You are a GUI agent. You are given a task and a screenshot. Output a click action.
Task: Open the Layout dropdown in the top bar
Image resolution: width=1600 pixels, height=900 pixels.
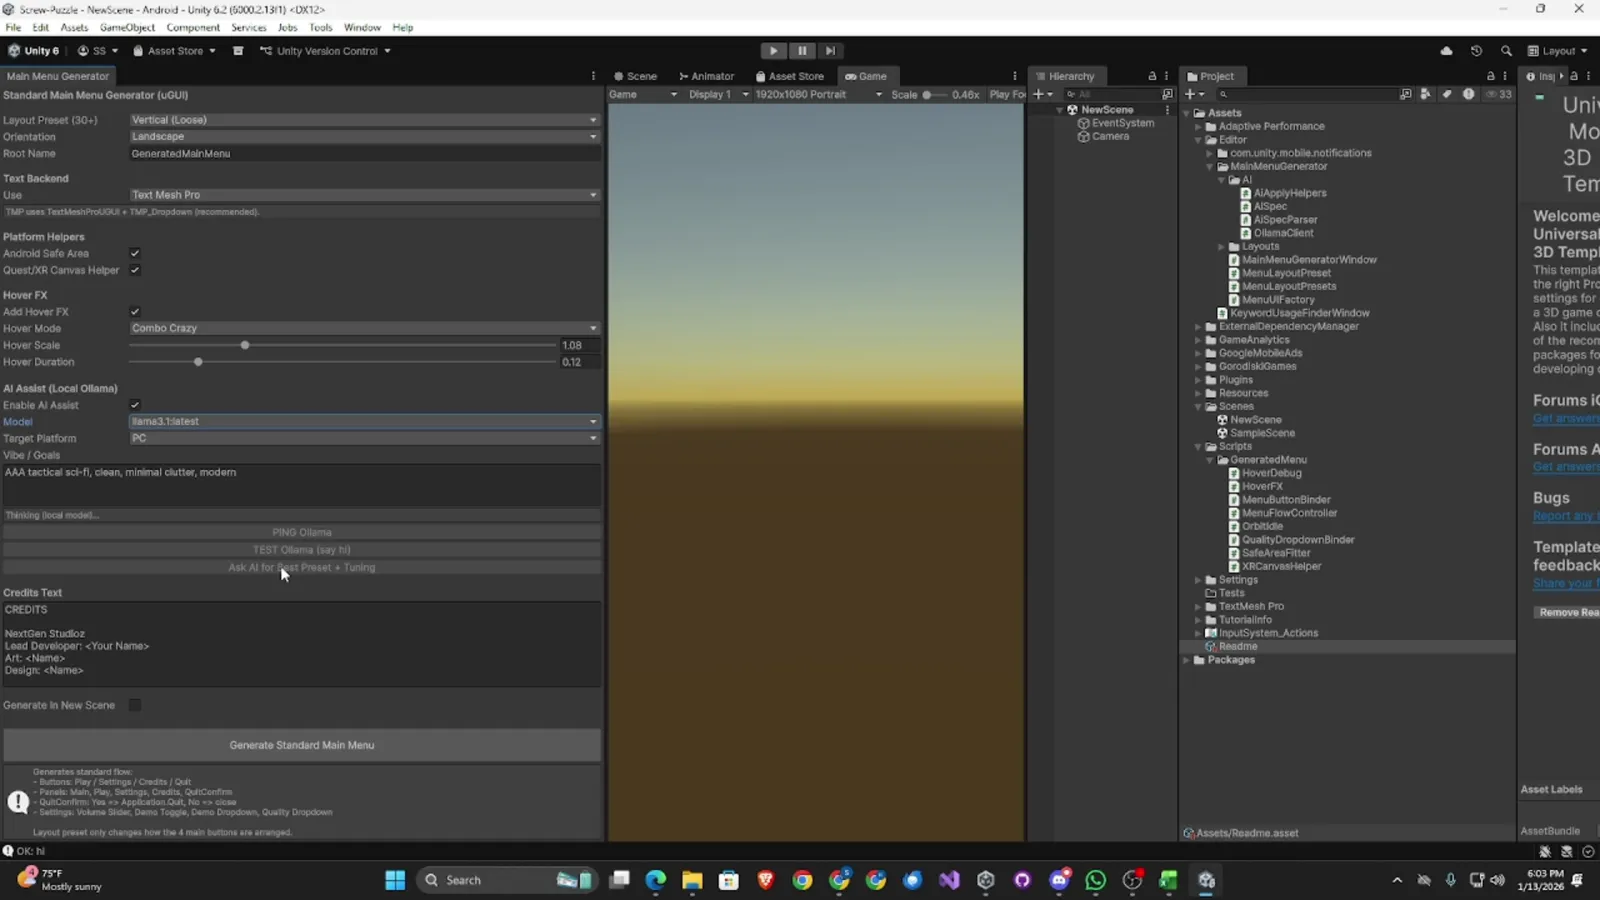tap(1557, 51)
